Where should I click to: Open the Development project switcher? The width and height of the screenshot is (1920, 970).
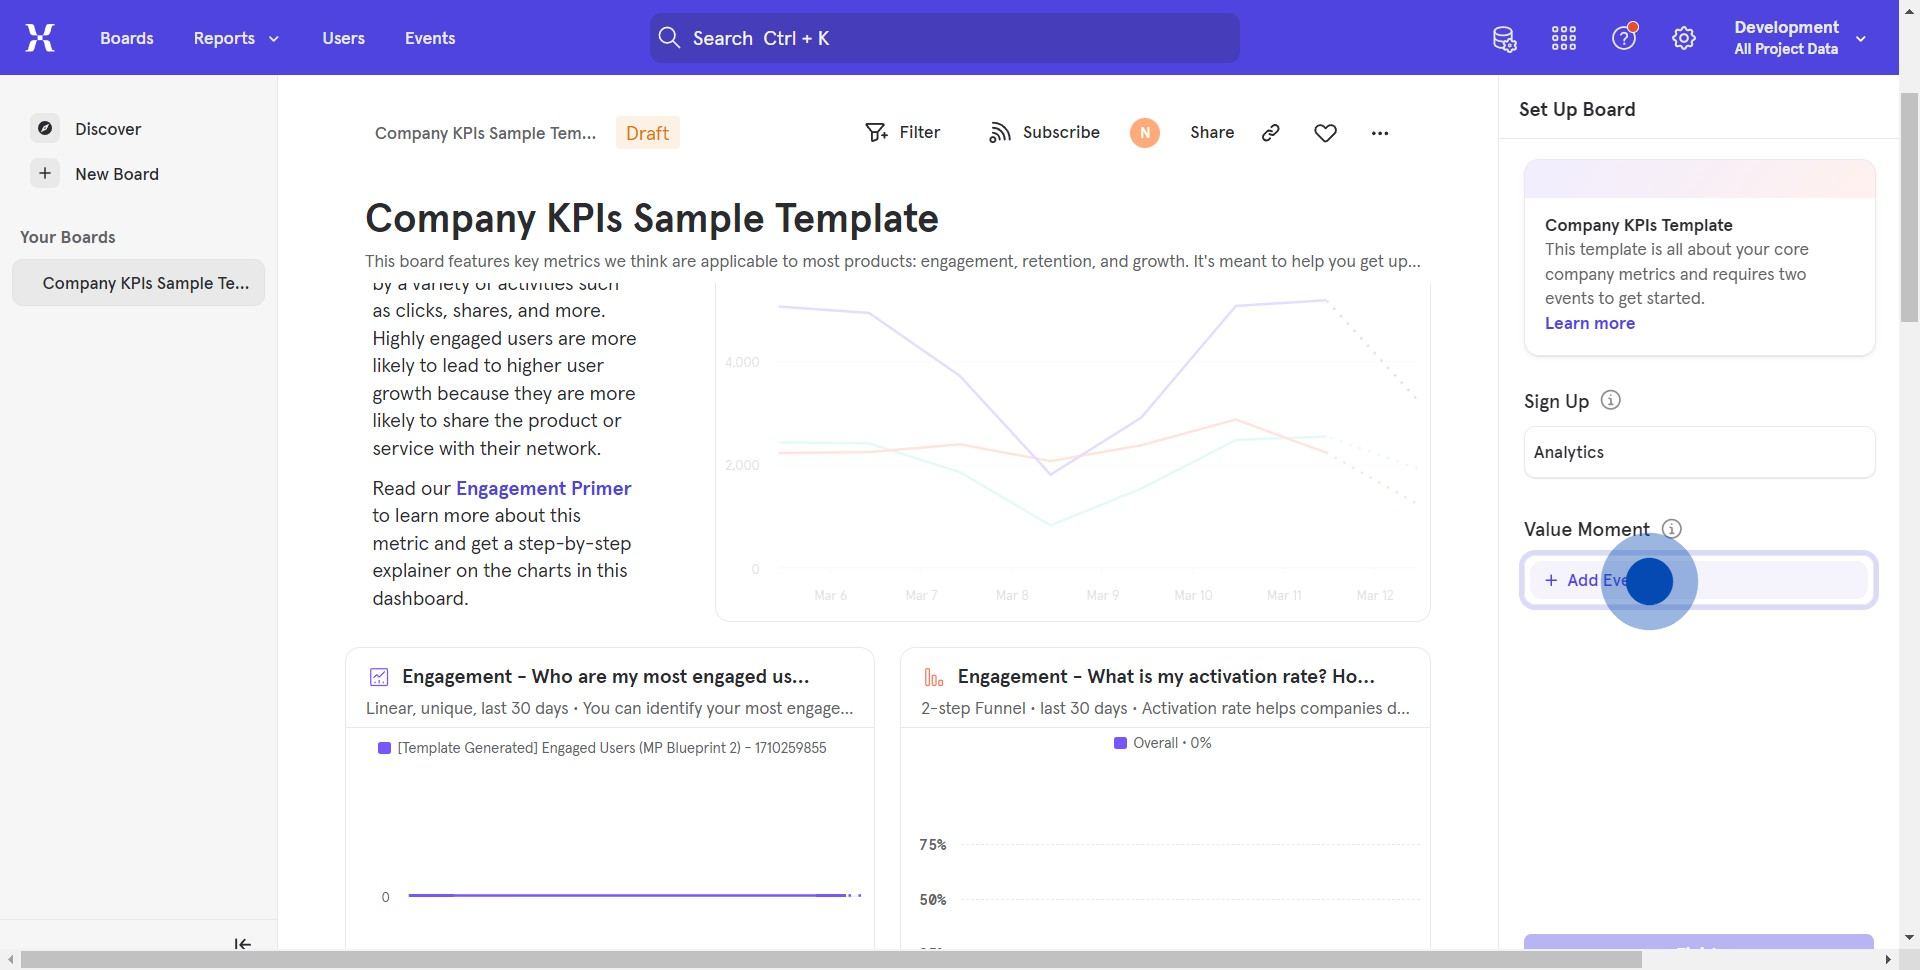pos(1799,38)
